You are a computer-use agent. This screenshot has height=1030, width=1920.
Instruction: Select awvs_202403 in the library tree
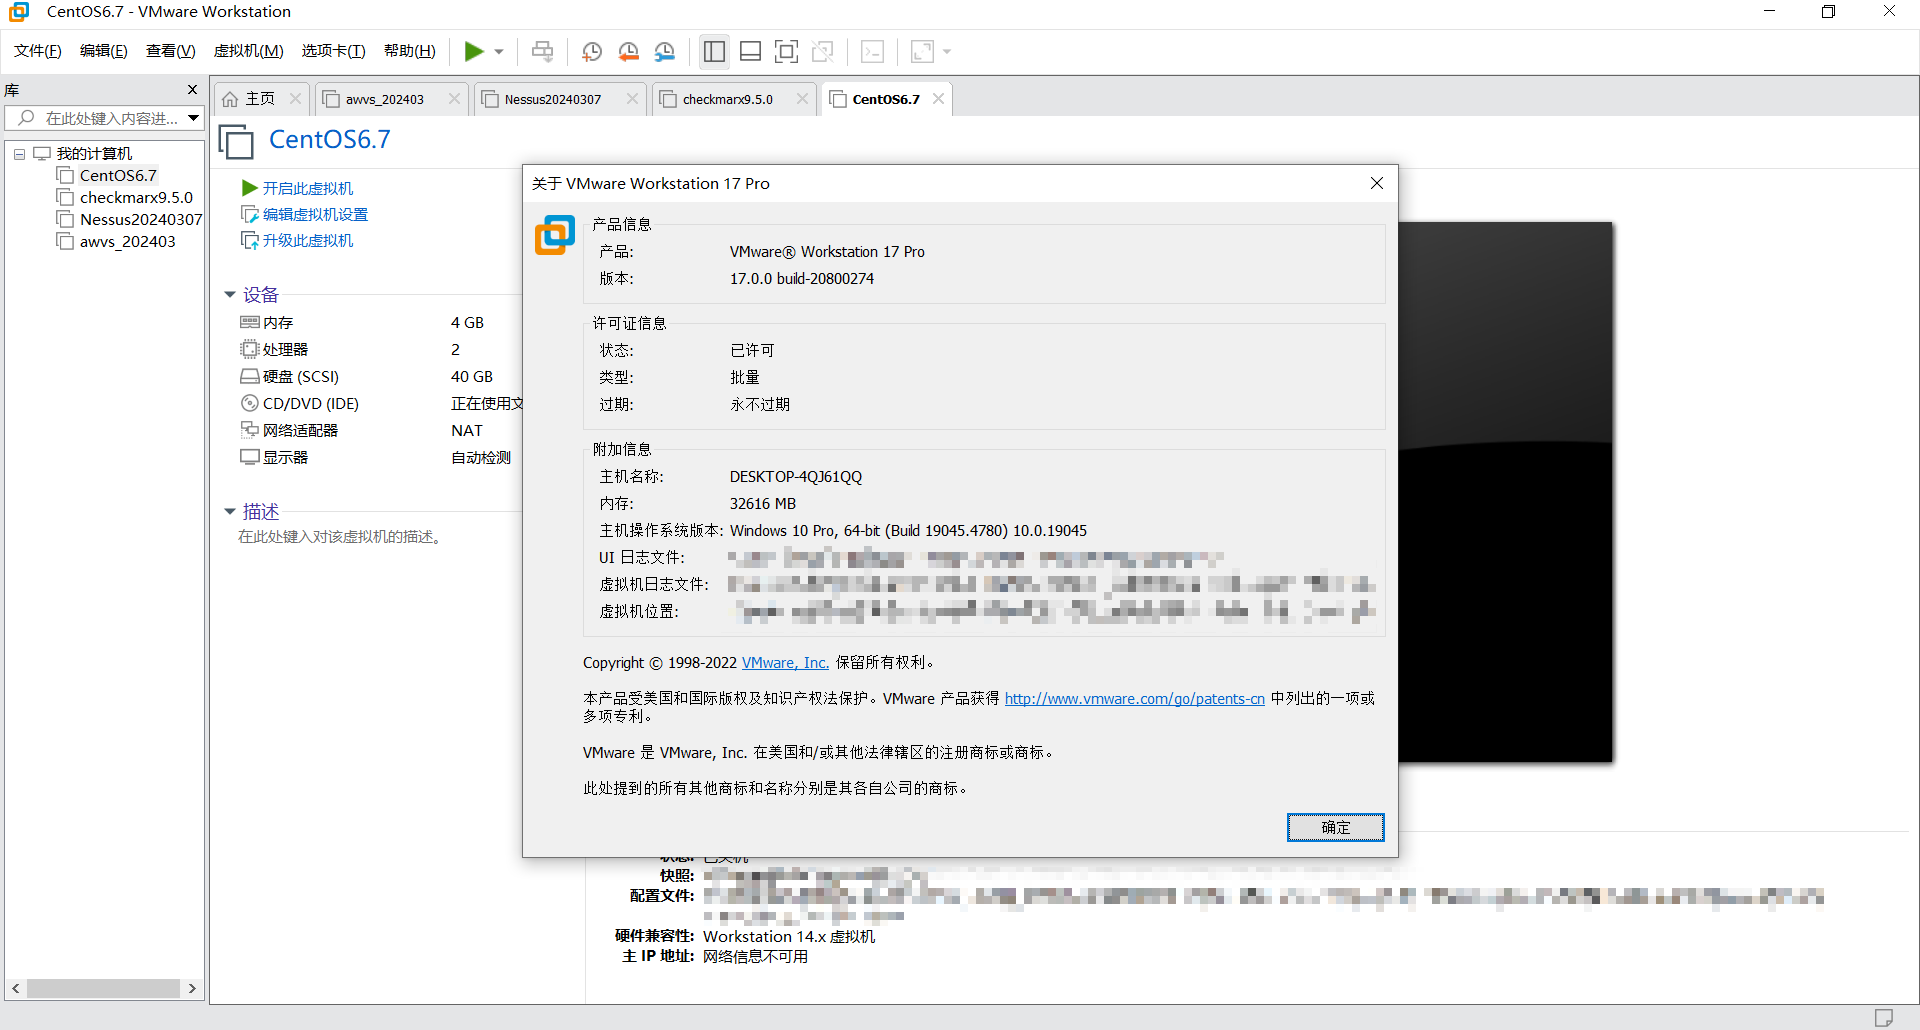click(127, 242)
